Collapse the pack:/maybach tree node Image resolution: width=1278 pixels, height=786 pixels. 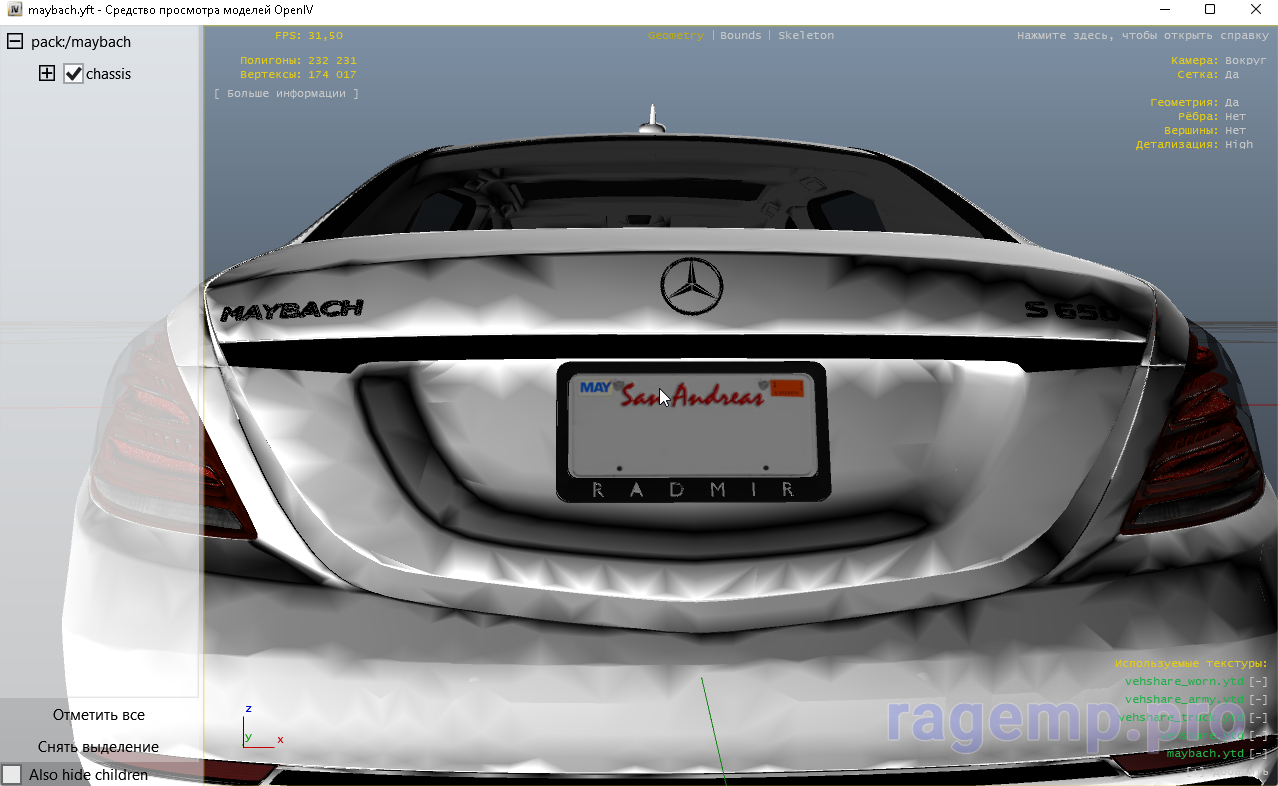[15, 42]
